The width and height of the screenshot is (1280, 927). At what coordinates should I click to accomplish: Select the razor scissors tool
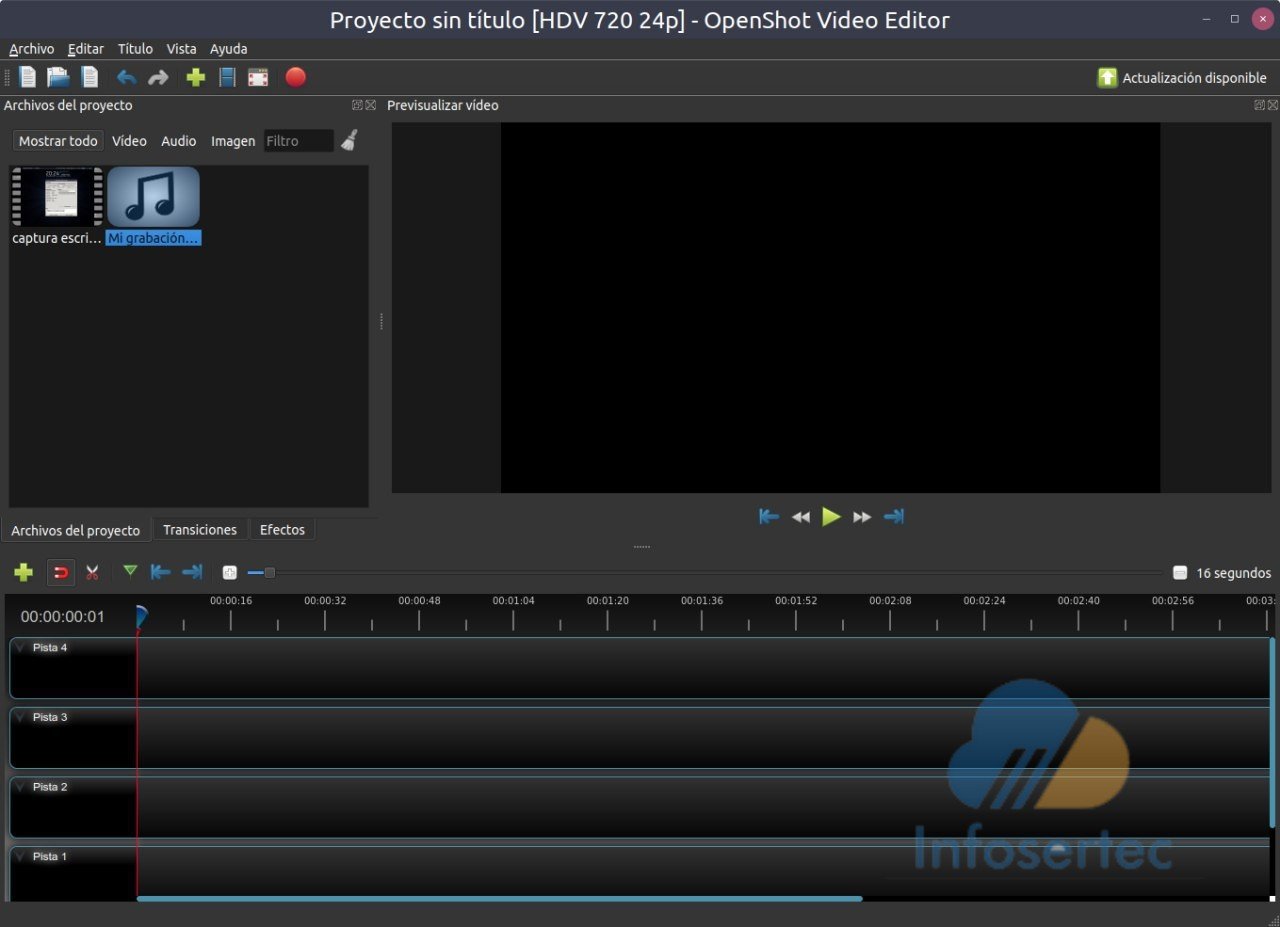92,572
